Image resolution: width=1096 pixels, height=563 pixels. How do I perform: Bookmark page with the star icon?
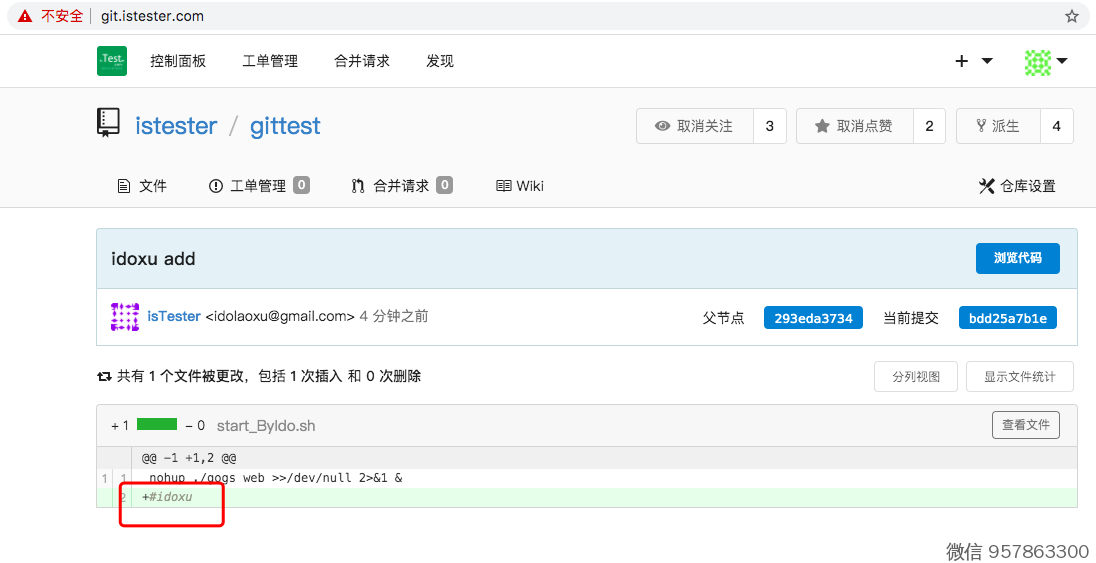click(x=1072, y=16)
